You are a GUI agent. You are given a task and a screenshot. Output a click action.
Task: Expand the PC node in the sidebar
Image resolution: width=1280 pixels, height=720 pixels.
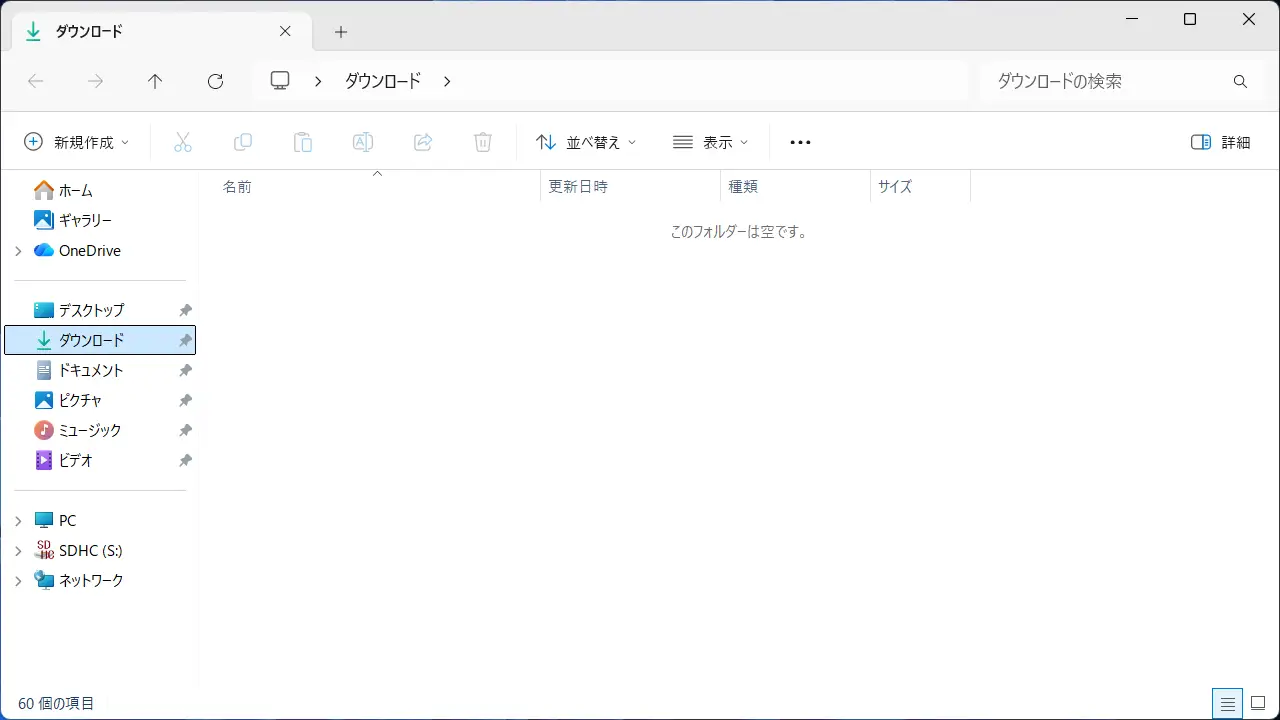(x=17, y=520)
